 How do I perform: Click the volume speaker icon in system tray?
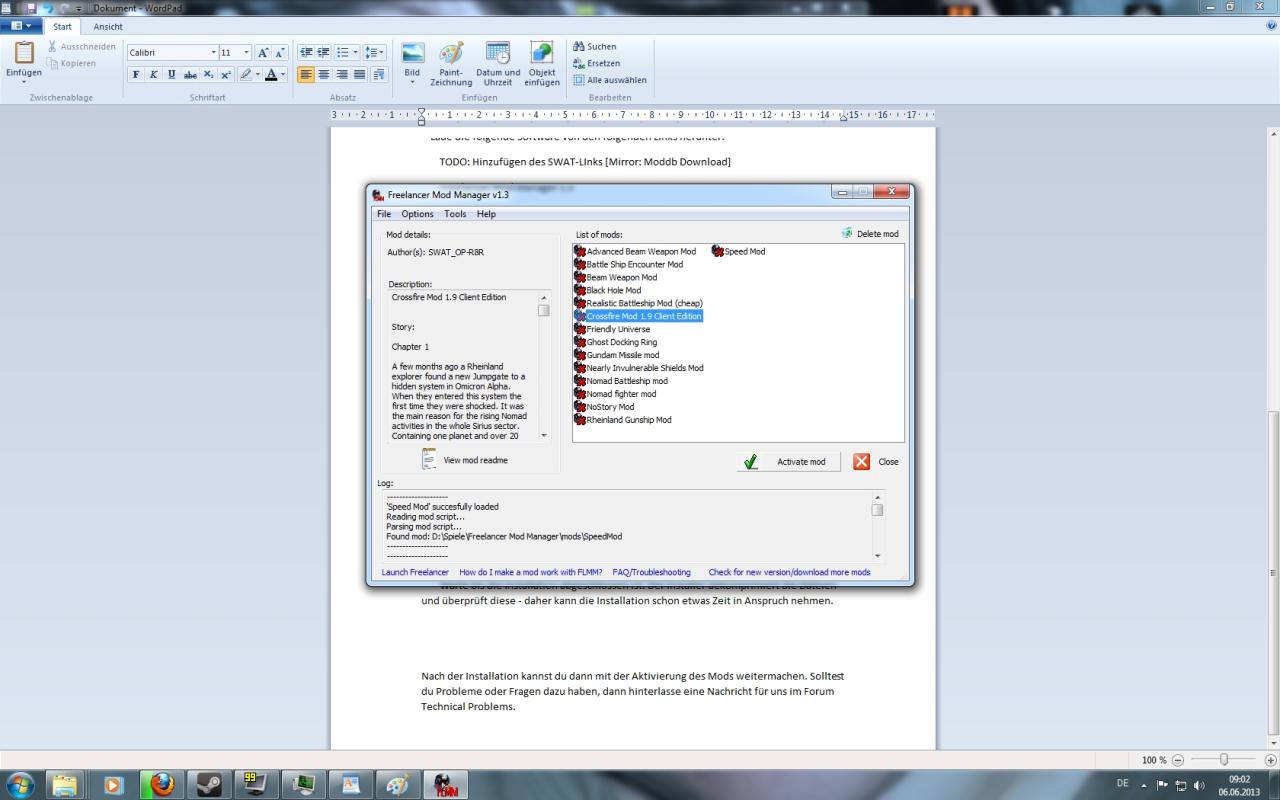(x=1198, y=785)
